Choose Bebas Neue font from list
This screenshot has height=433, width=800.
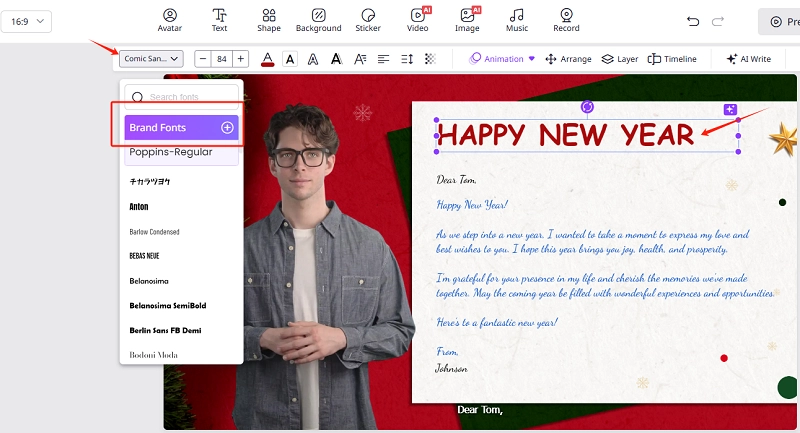[144, 256]
